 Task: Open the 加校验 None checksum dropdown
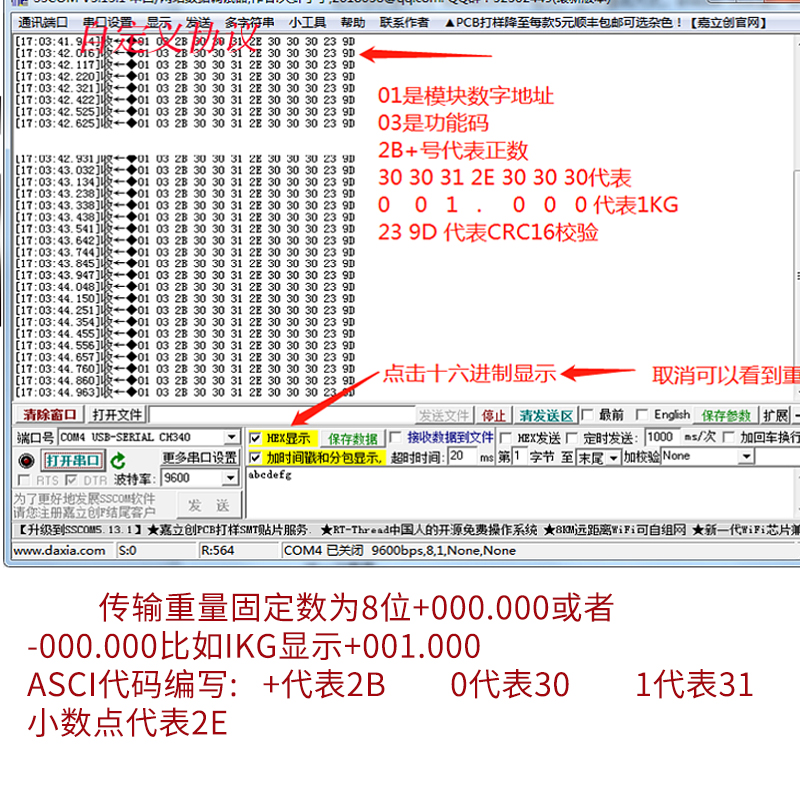(x=745, y=456)
